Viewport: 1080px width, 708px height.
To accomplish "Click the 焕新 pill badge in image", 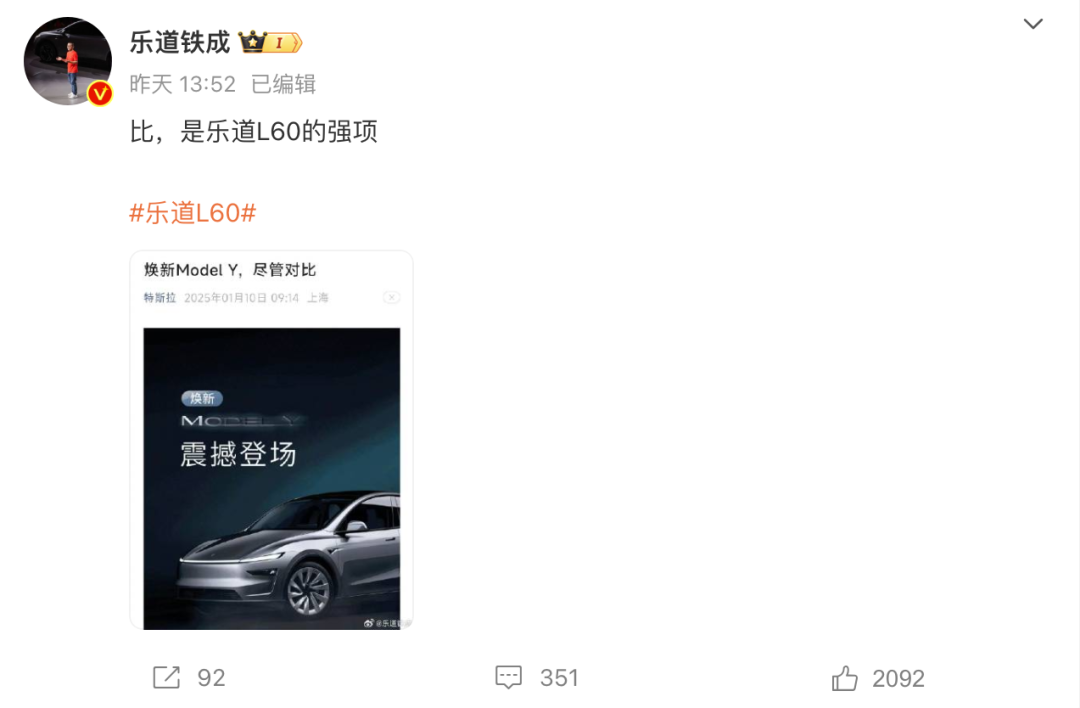I will (202, 398).
